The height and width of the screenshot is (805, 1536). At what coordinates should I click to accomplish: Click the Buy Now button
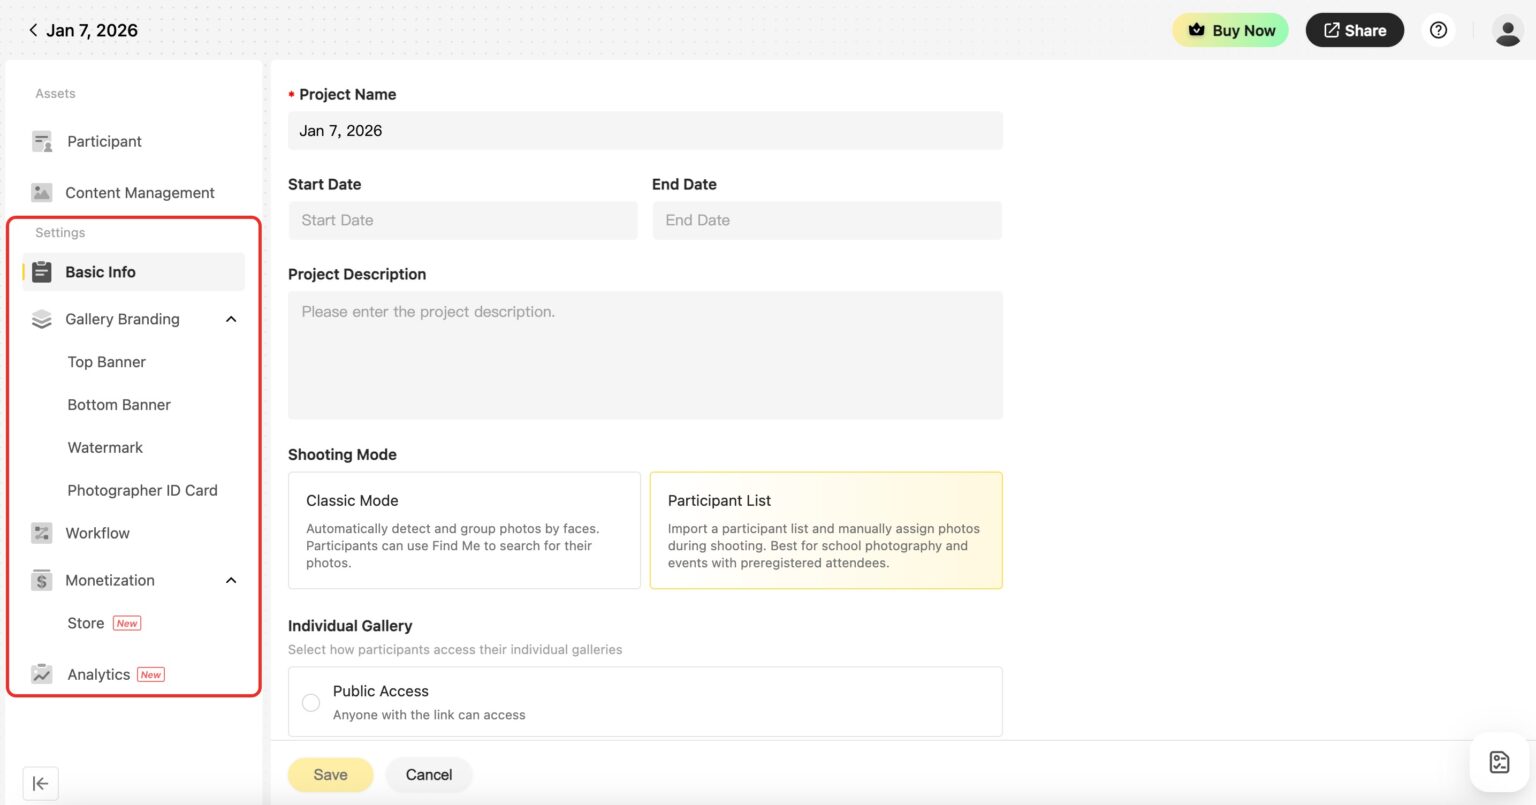tap(1230, 30)
